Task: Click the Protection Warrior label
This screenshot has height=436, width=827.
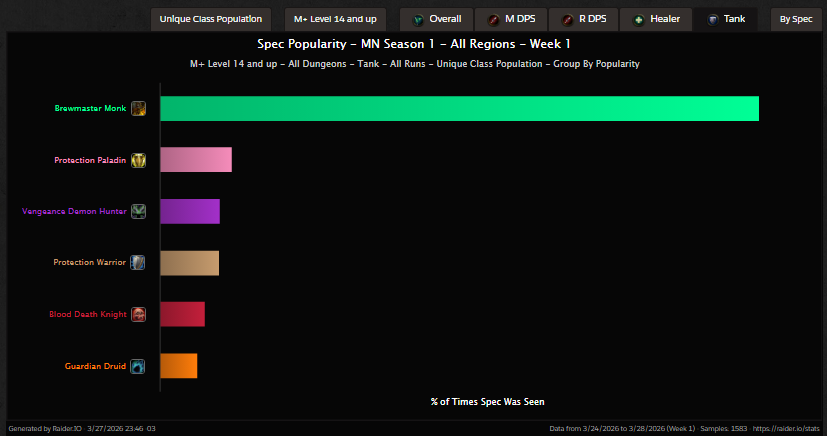Action: point(90,262)
